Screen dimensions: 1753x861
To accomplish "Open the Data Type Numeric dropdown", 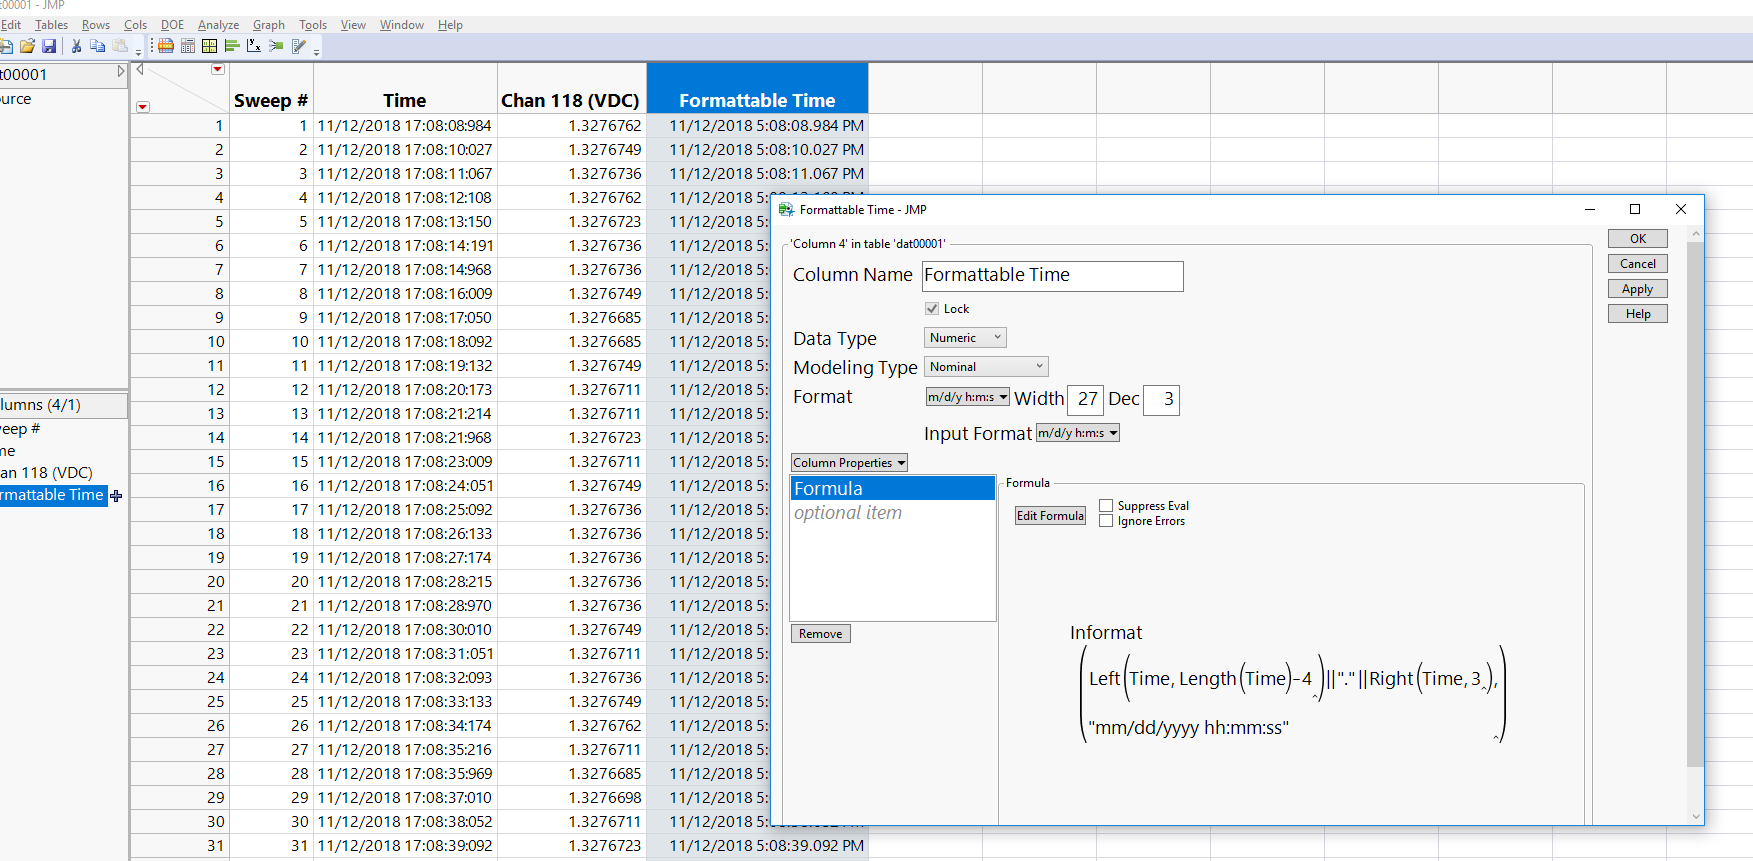I will (x=965, y=338).
